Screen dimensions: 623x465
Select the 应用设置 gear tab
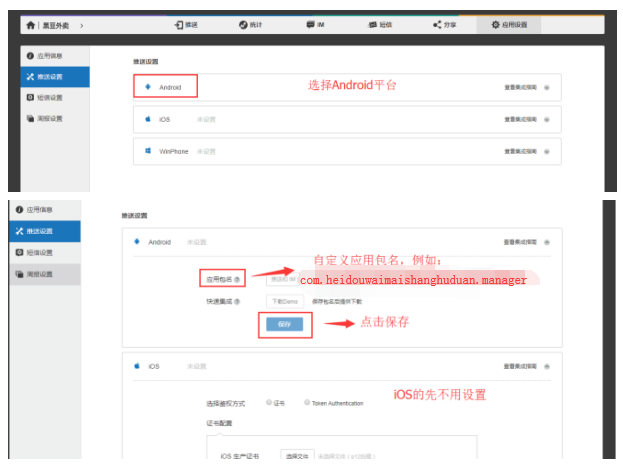[x=509, y=25]
